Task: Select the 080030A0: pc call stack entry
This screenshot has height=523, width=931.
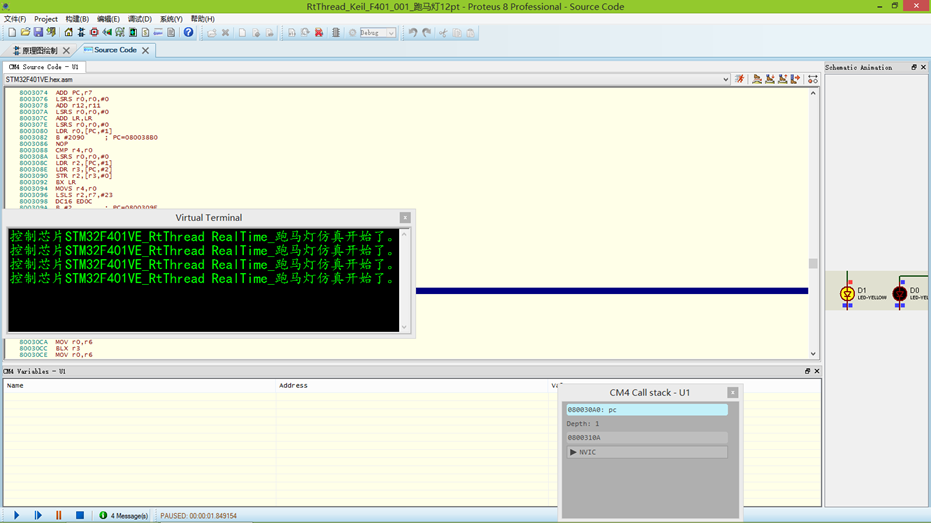Action: coord(647,410)
